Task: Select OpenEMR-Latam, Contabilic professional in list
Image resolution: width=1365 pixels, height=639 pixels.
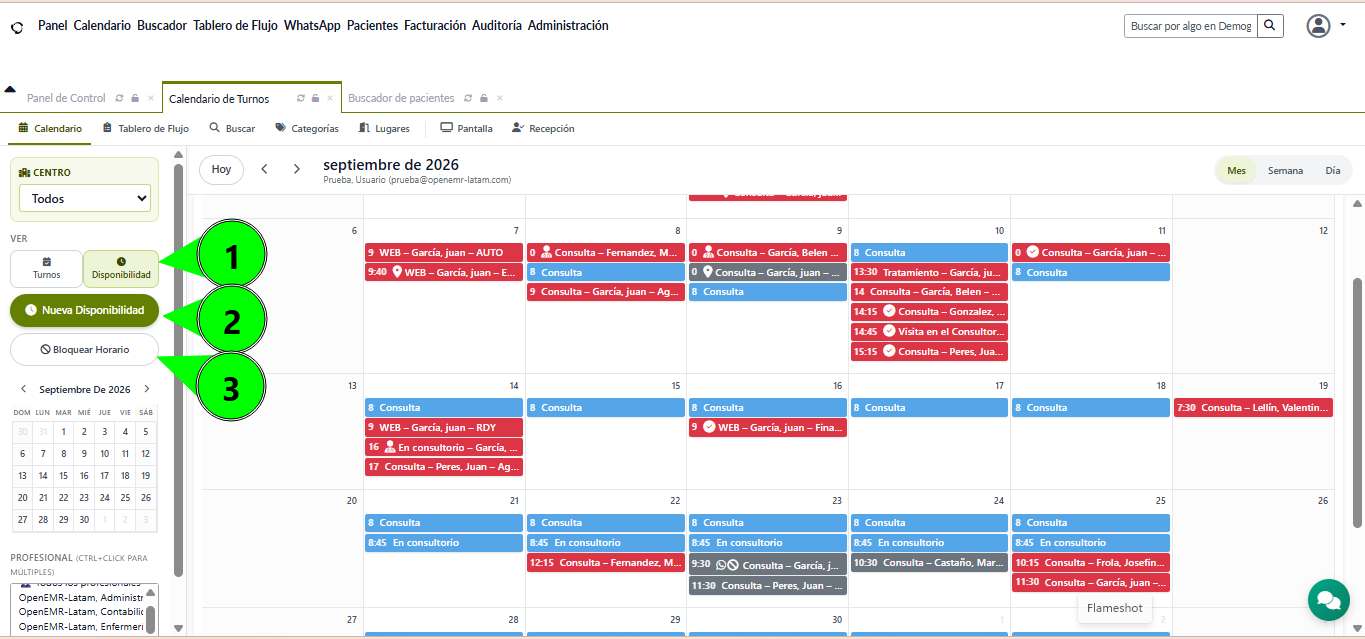Action: click(x=81, y=612)
